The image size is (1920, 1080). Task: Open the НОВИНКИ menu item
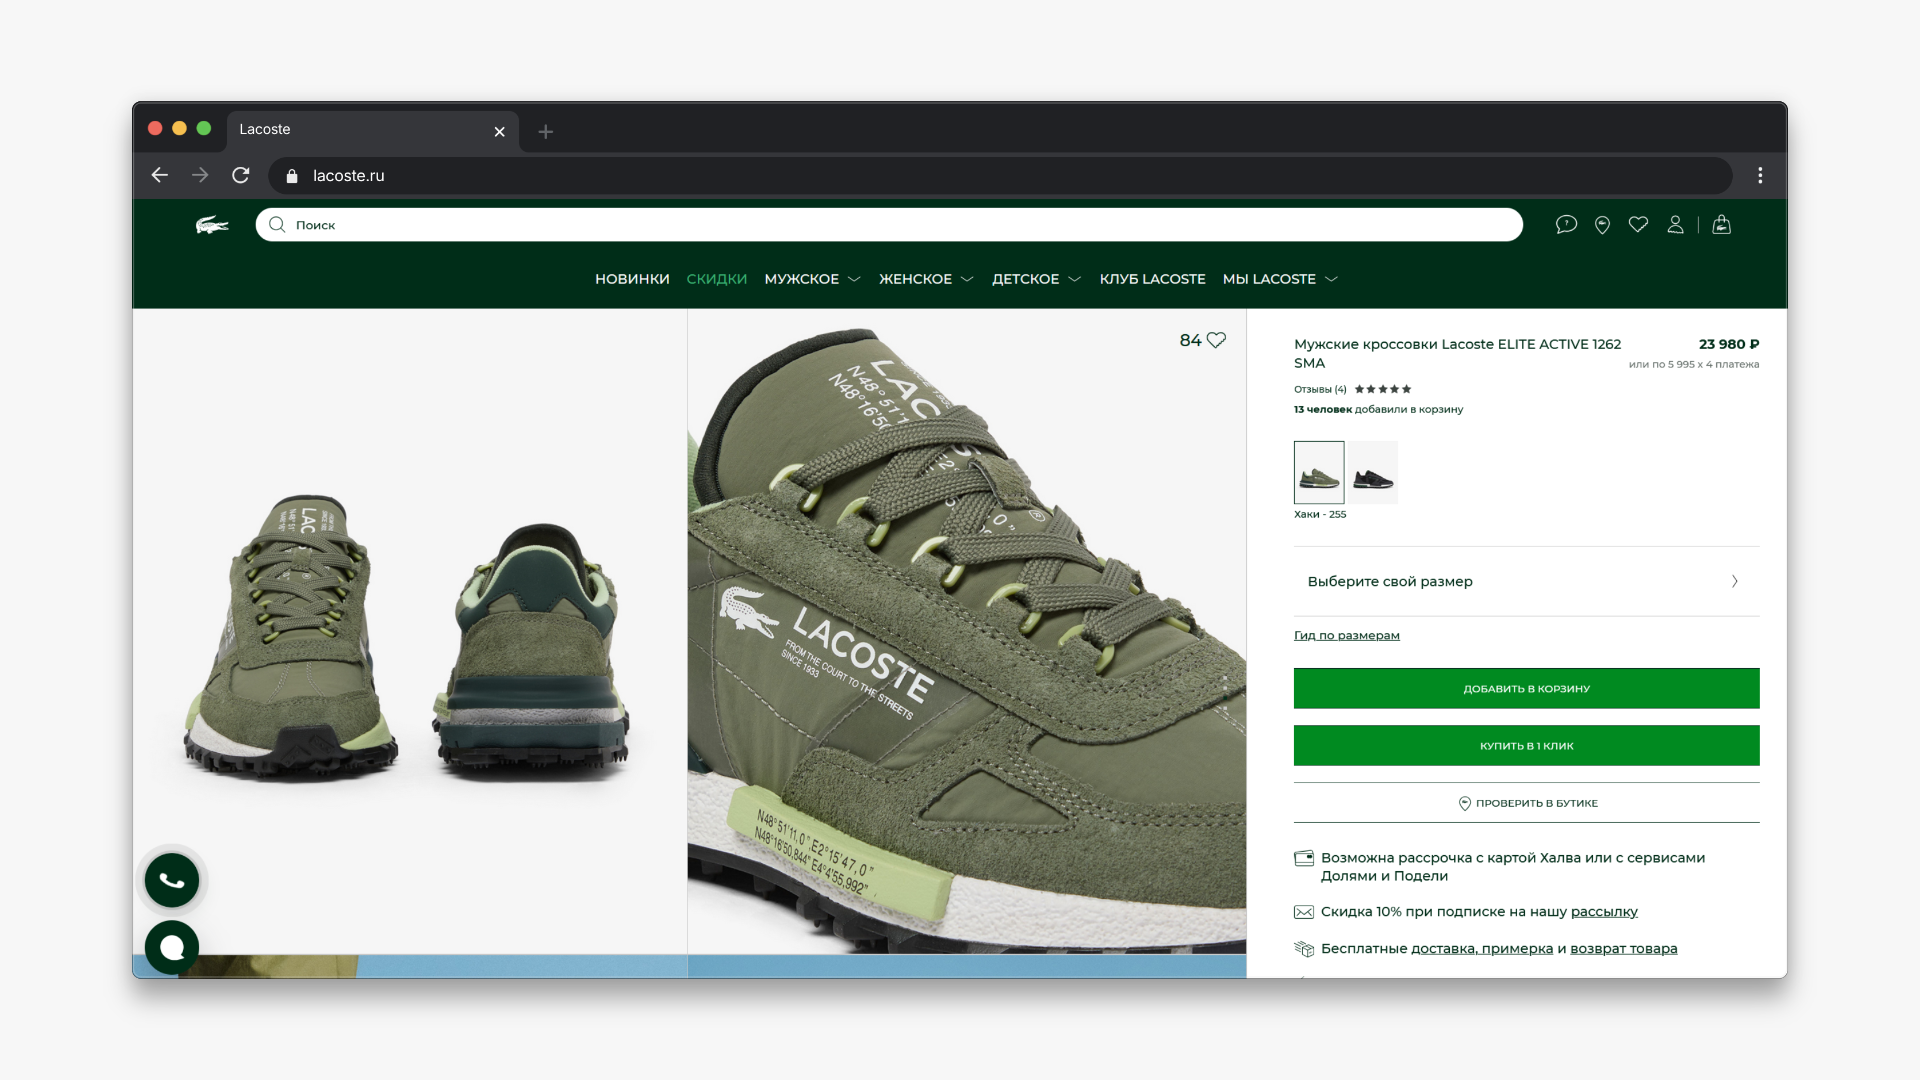632,279
